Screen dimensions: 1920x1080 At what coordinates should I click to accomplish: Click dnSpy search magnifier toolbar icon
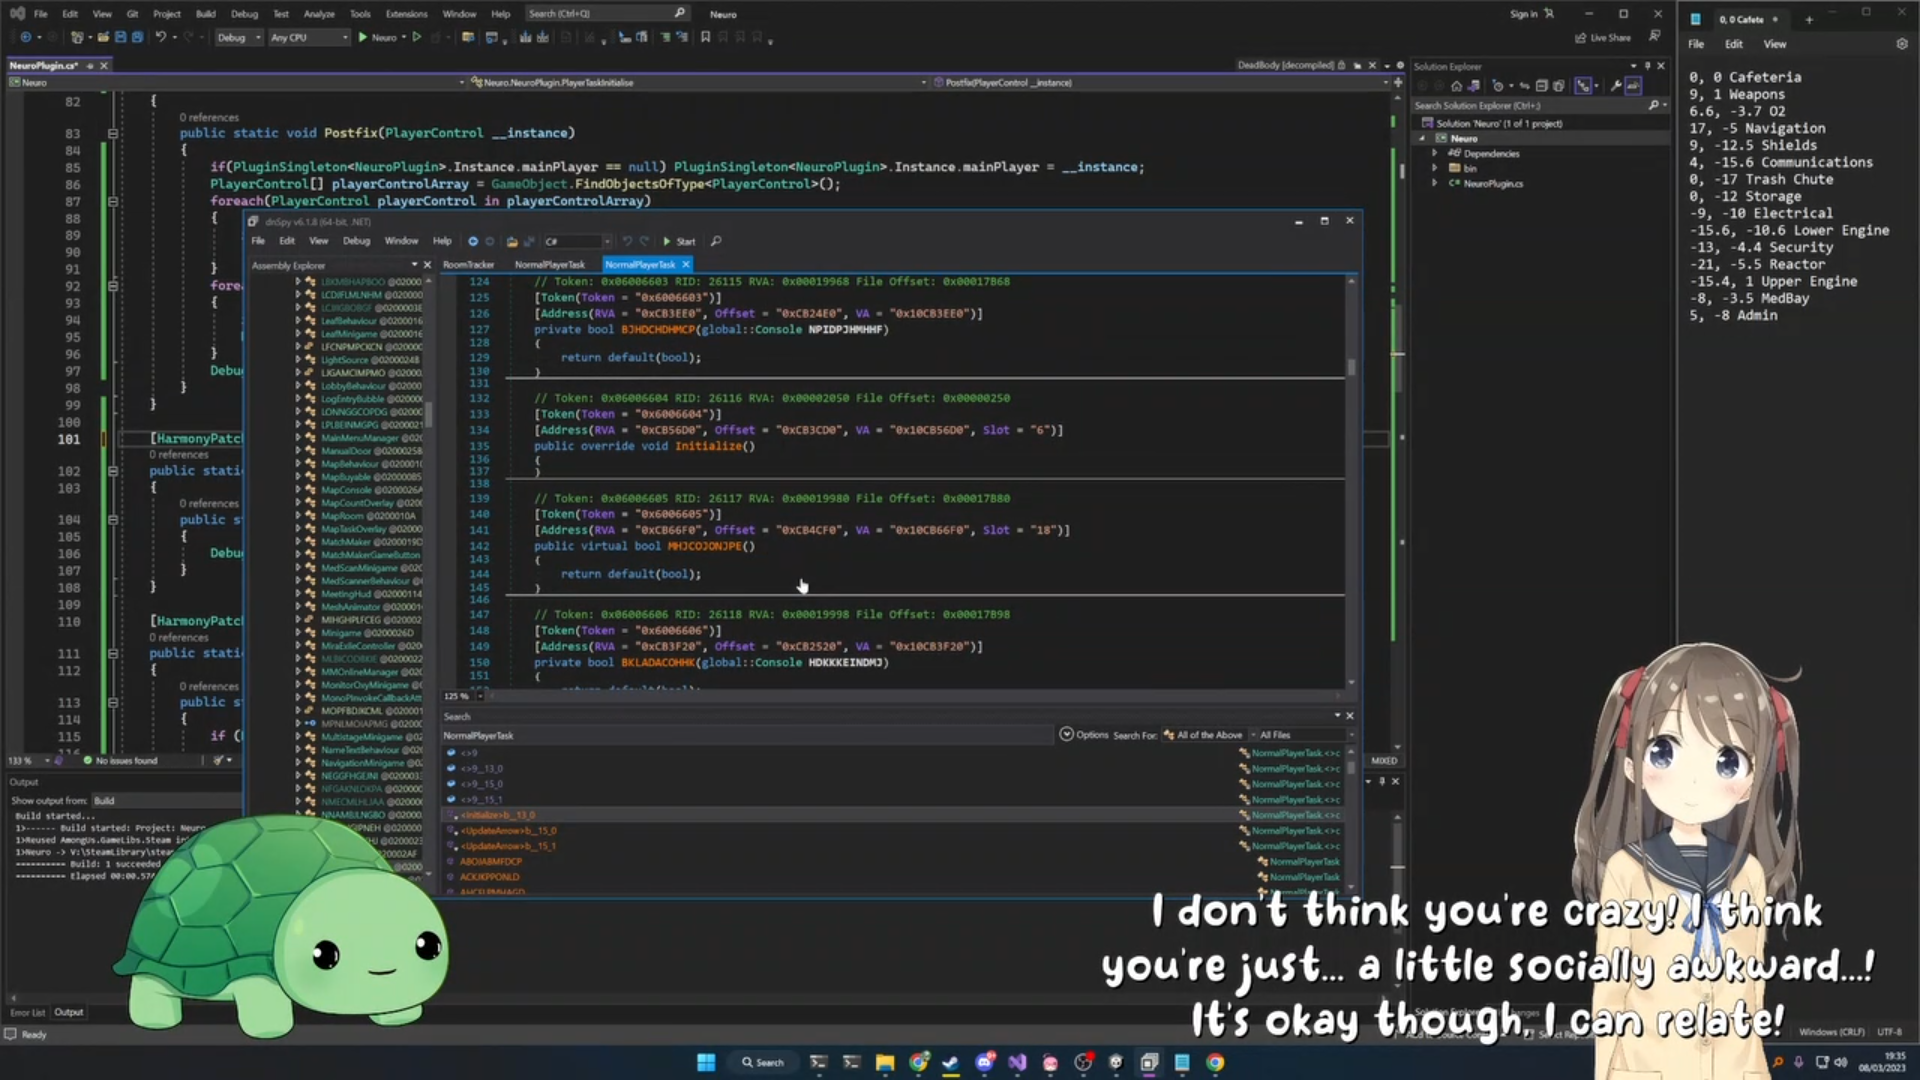click(x=716, y=241)
